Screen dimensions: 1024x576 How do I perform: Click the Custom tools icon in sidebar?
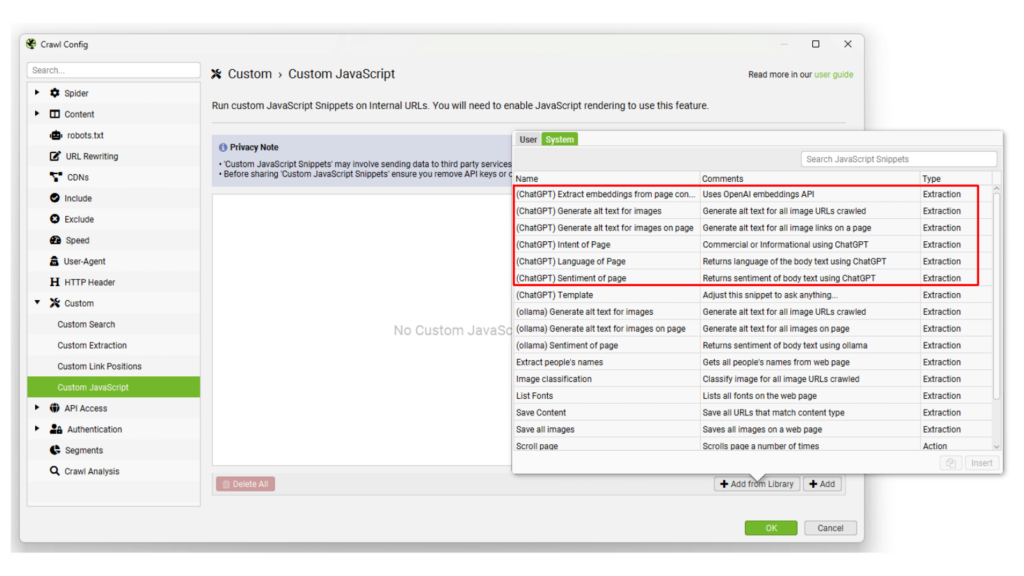pyautogui.click(x=55, y=303)
